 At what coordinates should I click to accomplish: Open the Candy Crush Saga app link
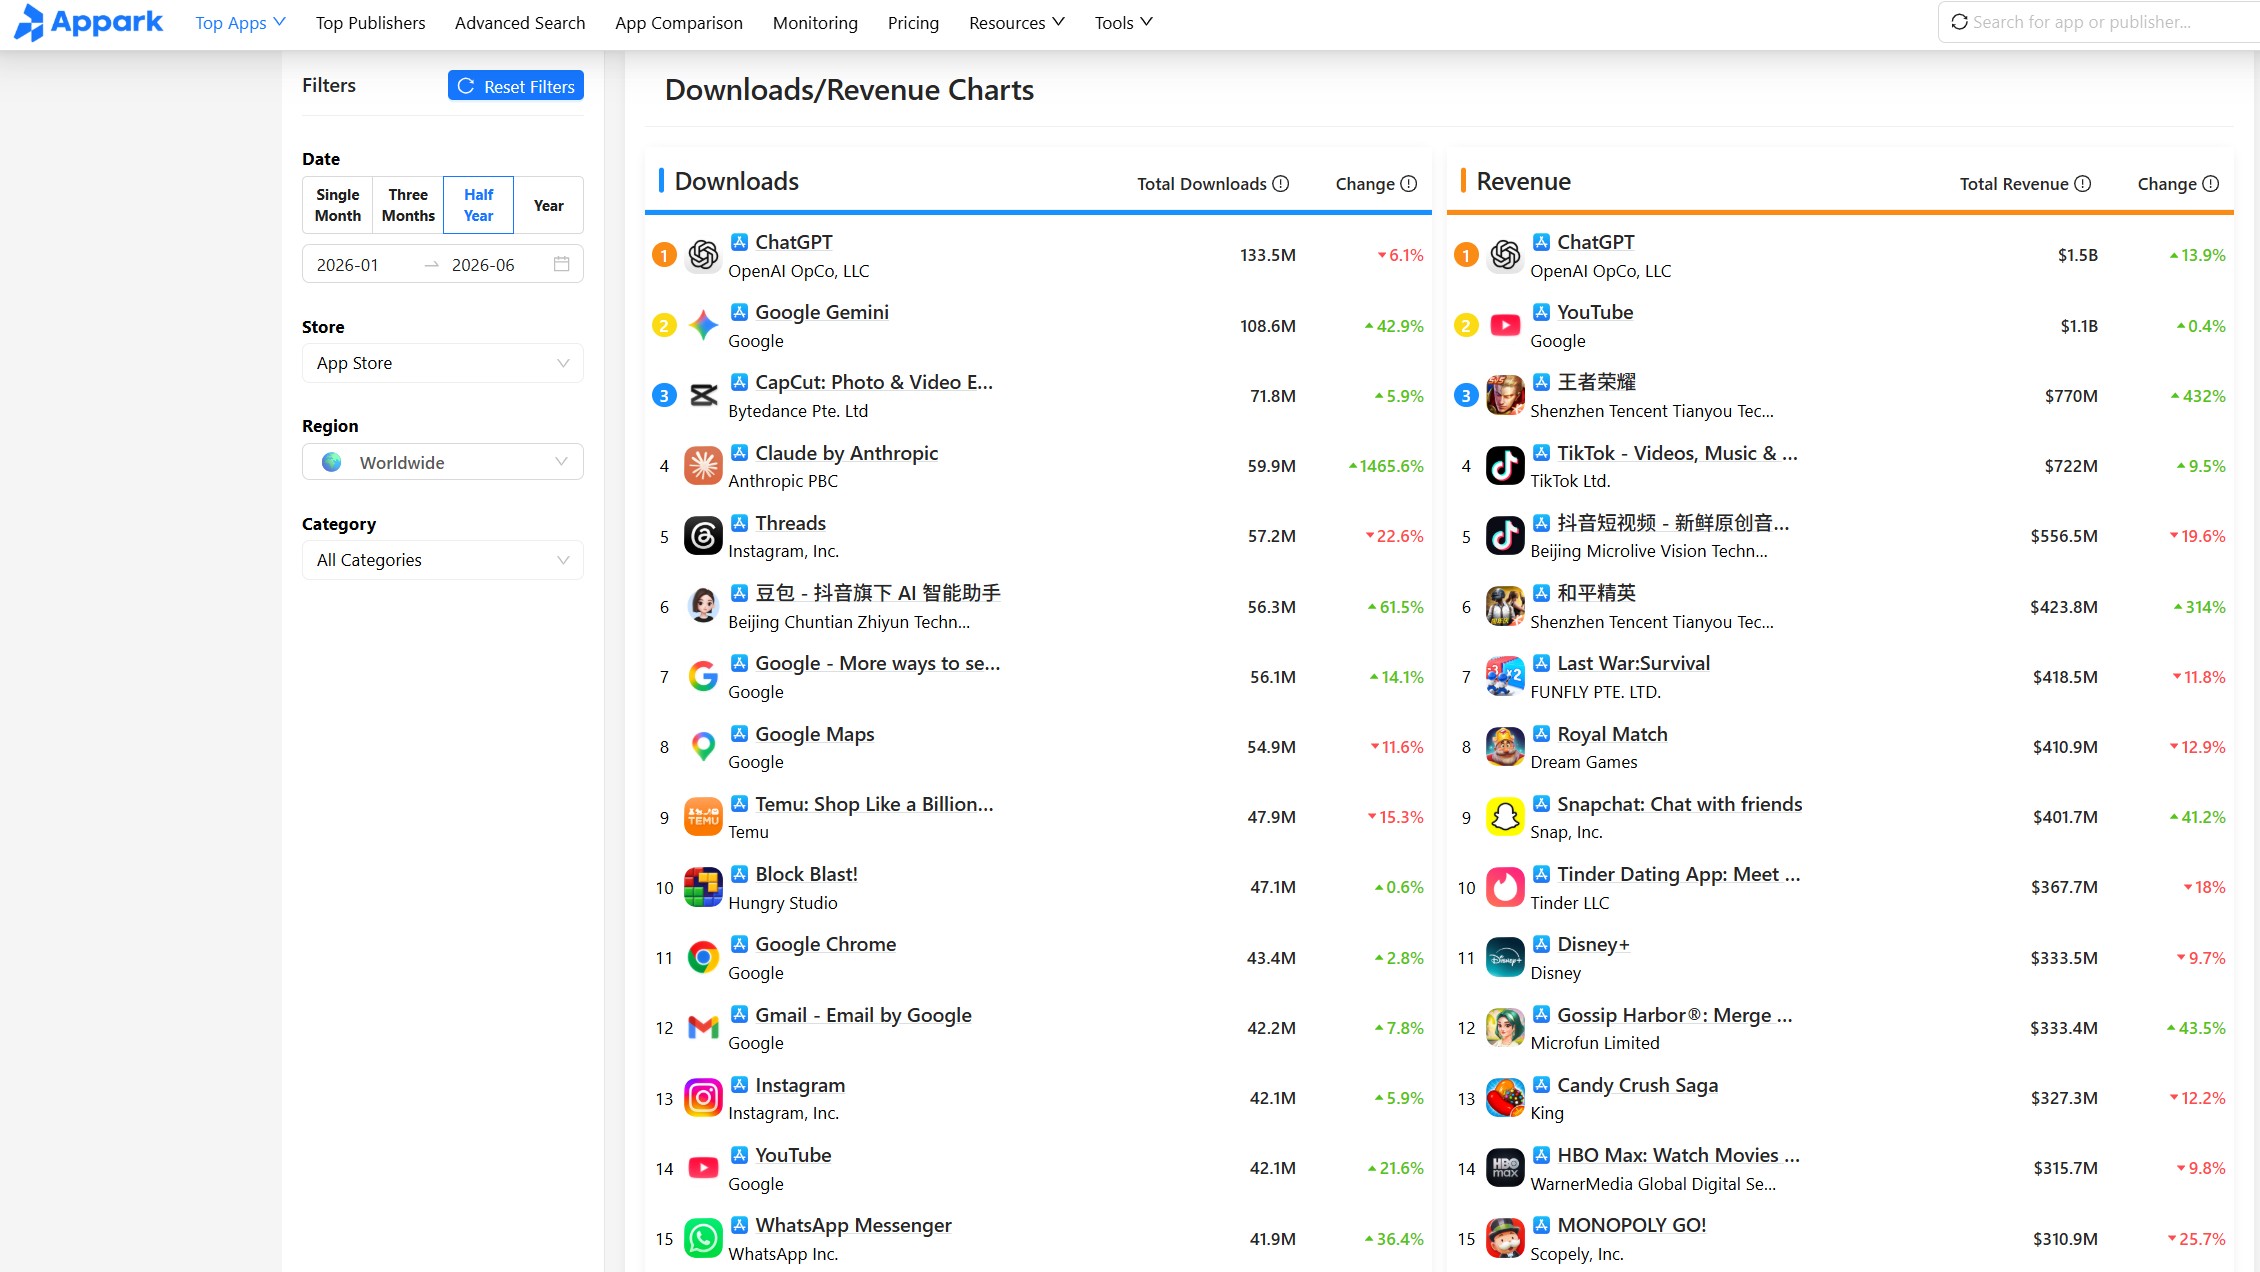click(x=1638, y=1085)
